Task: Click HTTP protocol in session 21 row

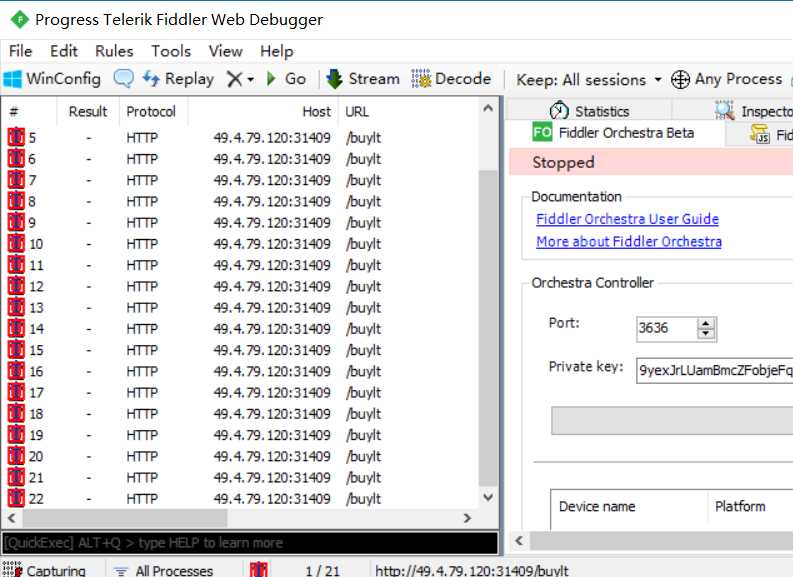Action: point(142,477)
